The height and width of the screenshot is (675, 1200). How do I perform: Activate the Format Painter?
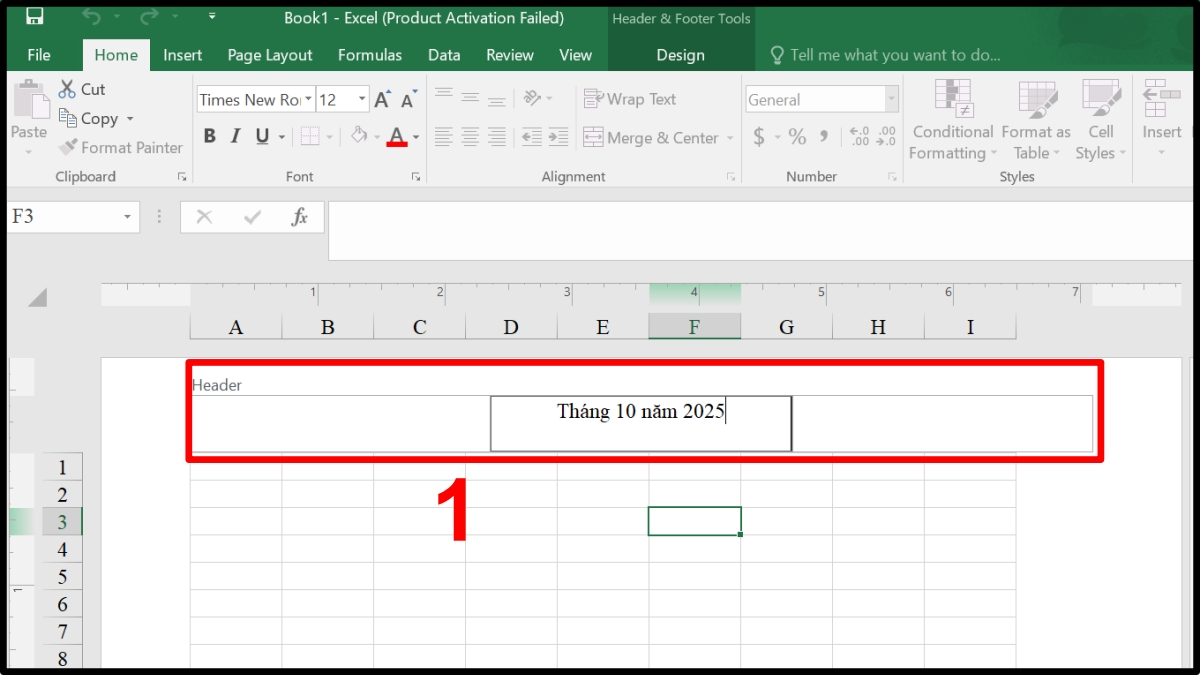pyautogui.click(x=120, y=147)
